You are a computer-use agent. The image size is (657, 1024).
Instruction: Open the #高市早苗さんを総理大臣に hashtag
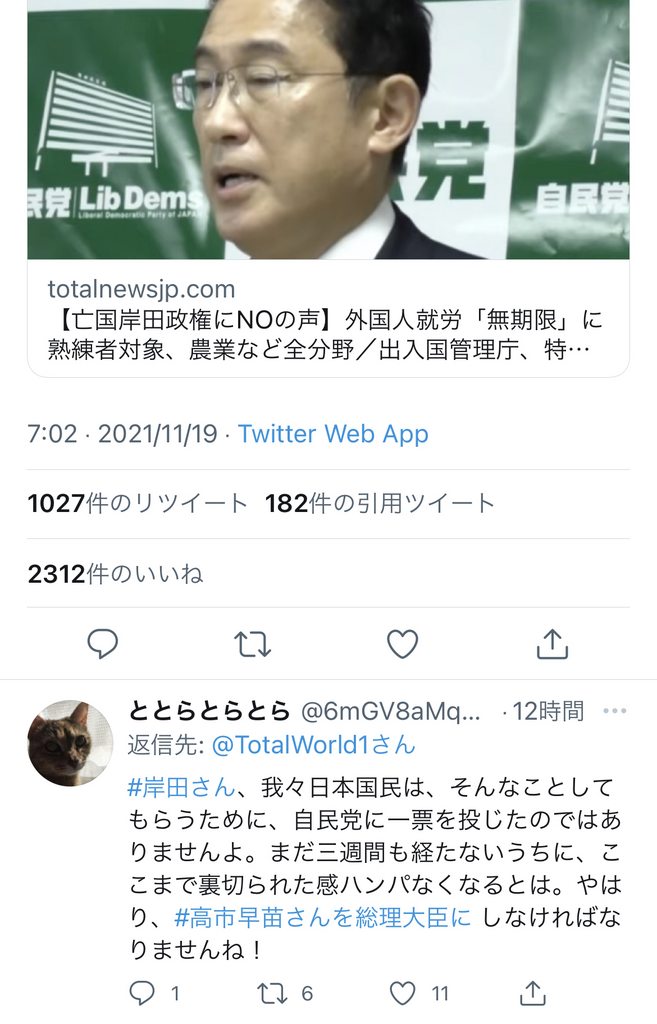(323, 918)
